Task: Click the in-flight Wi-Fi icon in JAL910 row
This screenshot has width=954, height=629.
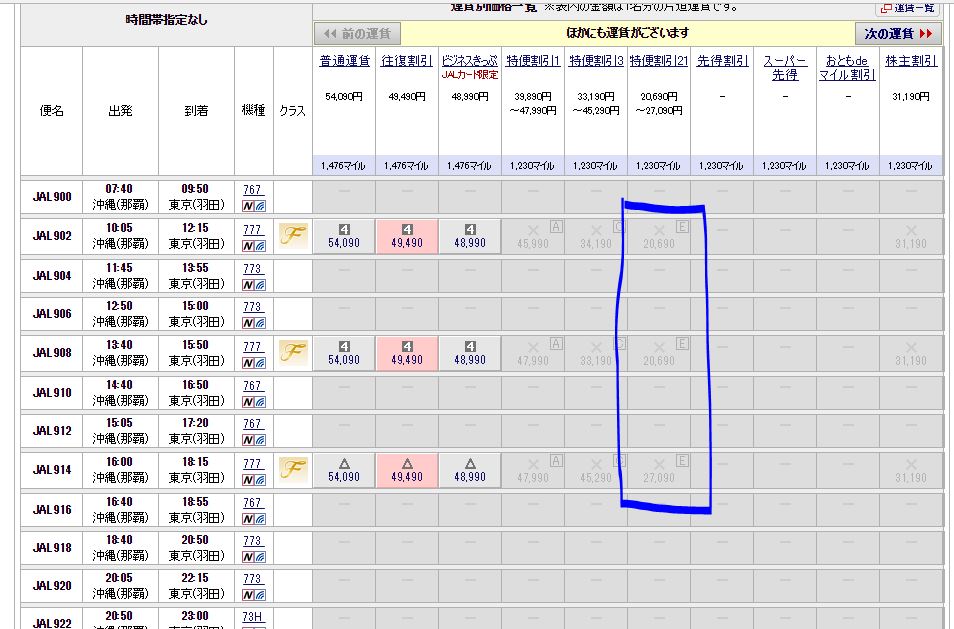Action: tap(260, 402)
